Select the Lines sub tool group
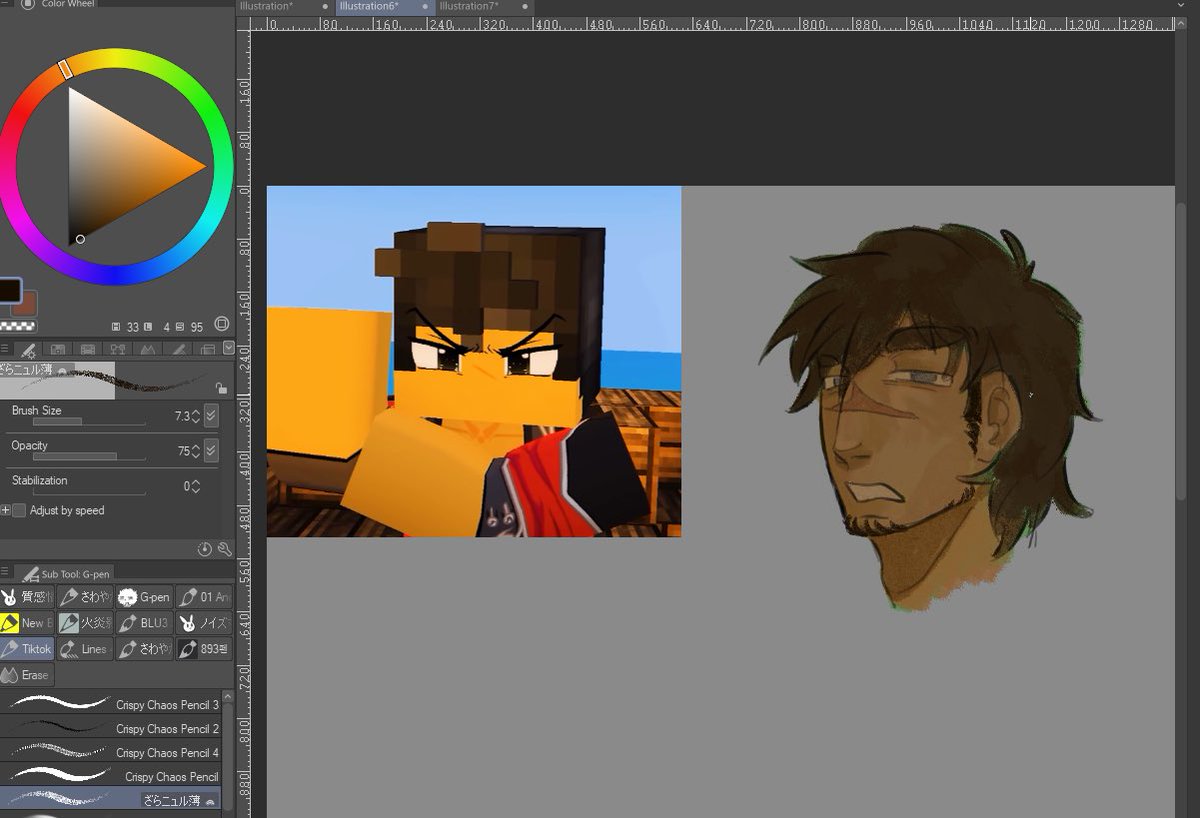 [85, 649]
